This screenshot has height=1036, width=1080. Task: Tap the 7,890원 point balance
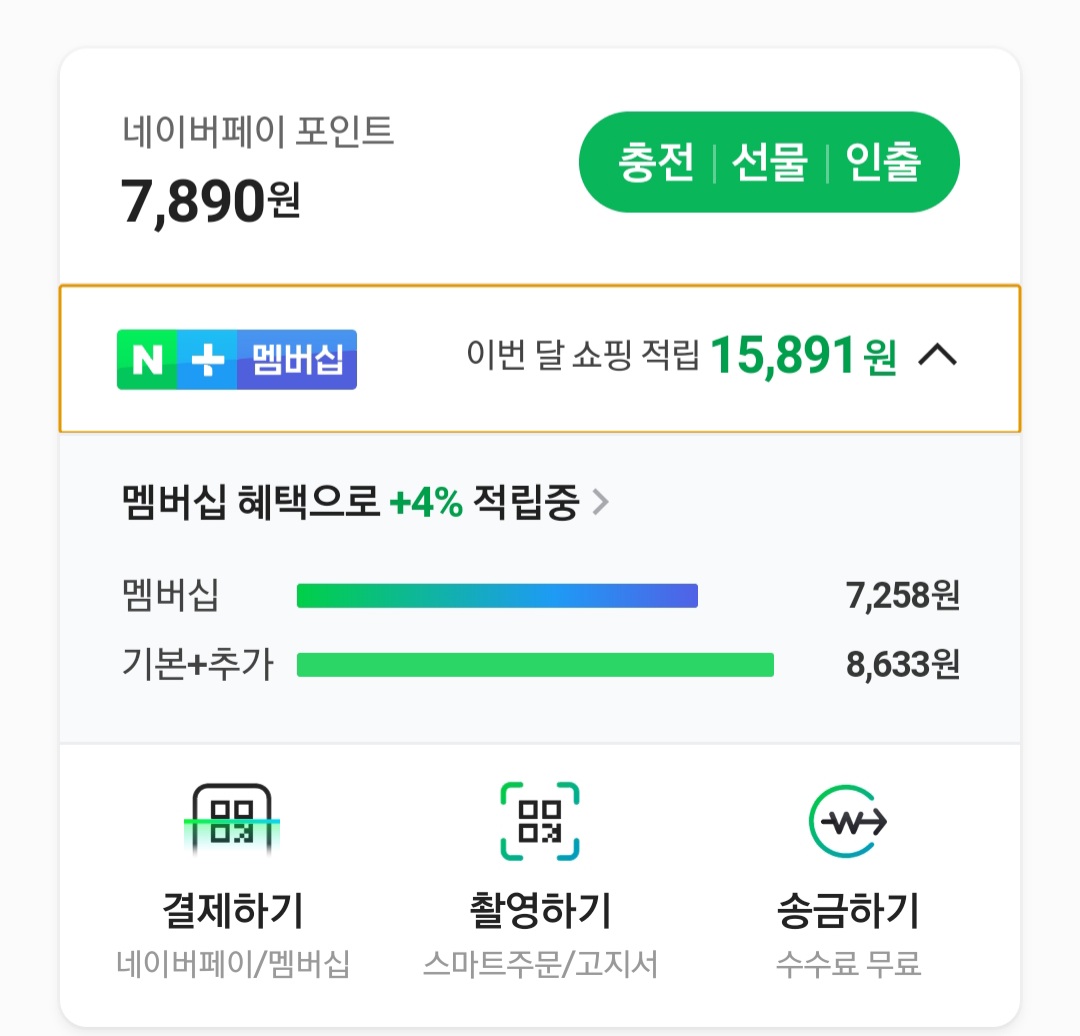click(x=210, y=200)
